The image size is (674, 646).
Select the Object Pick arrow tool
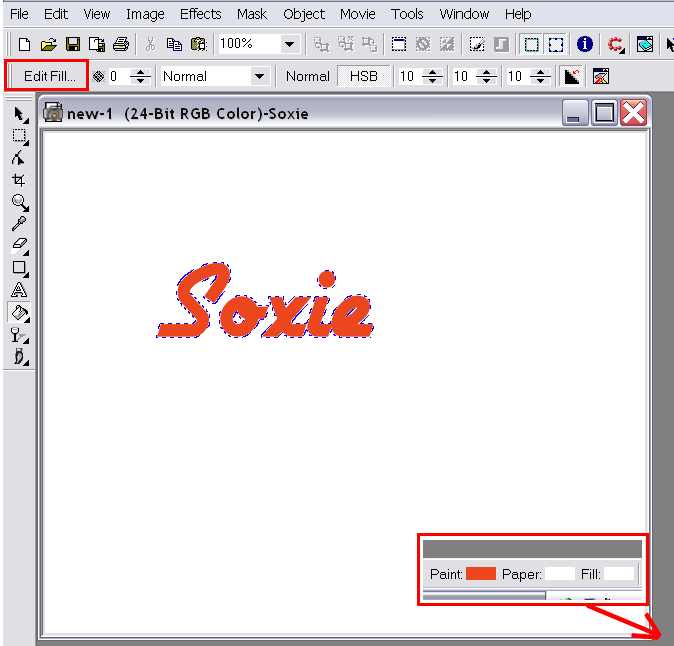point(19,115)
